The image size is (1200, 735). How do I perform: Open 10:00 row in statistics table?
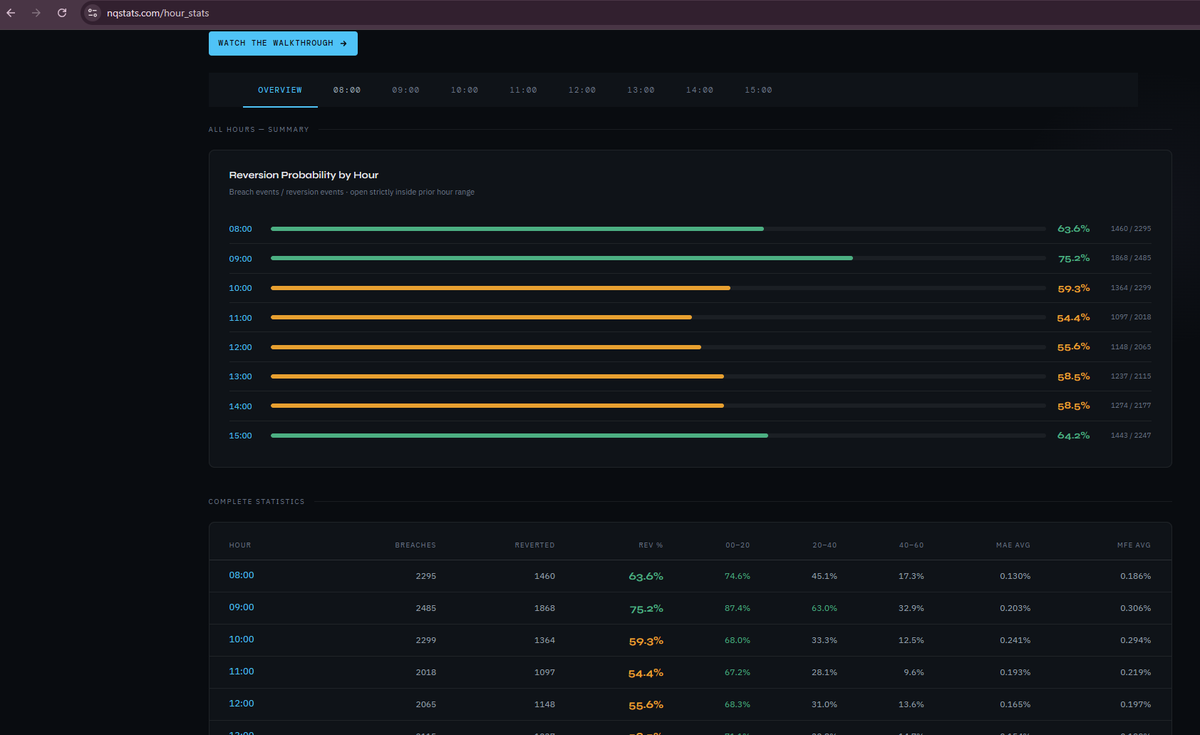(x=689, y=640)
